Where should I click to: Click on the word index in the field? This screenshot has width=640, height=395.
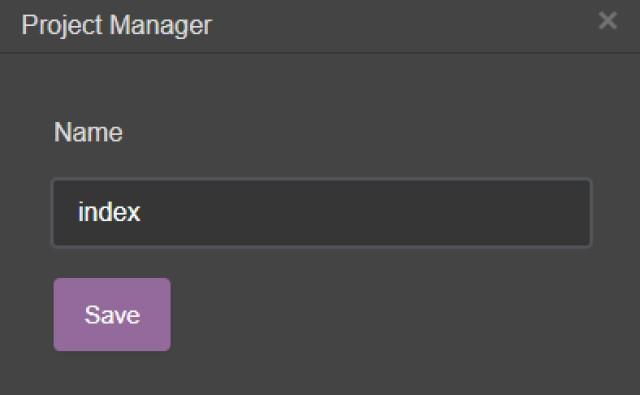point(109,212)
